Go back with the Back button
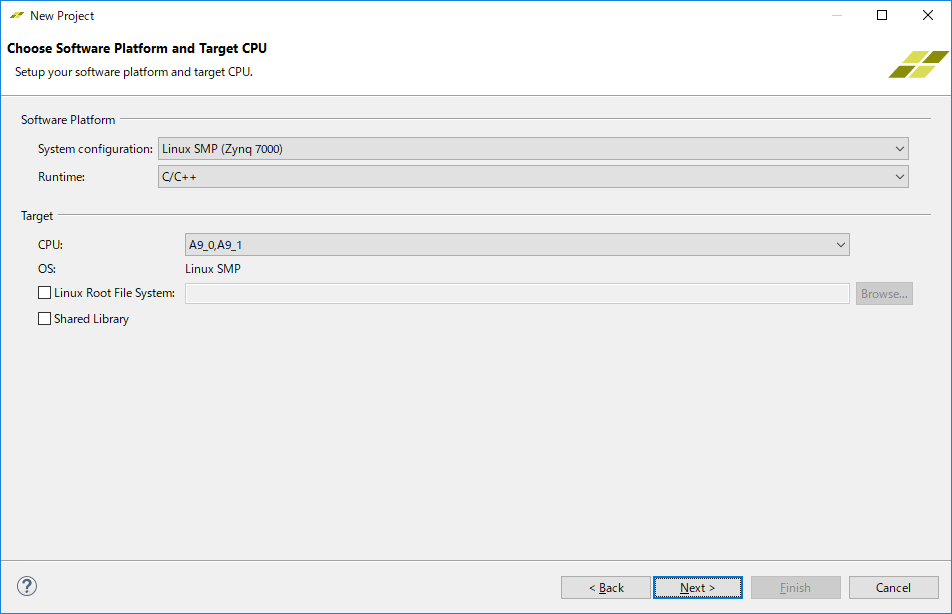This screenshot has height=614, width=952. pos(606,588)
